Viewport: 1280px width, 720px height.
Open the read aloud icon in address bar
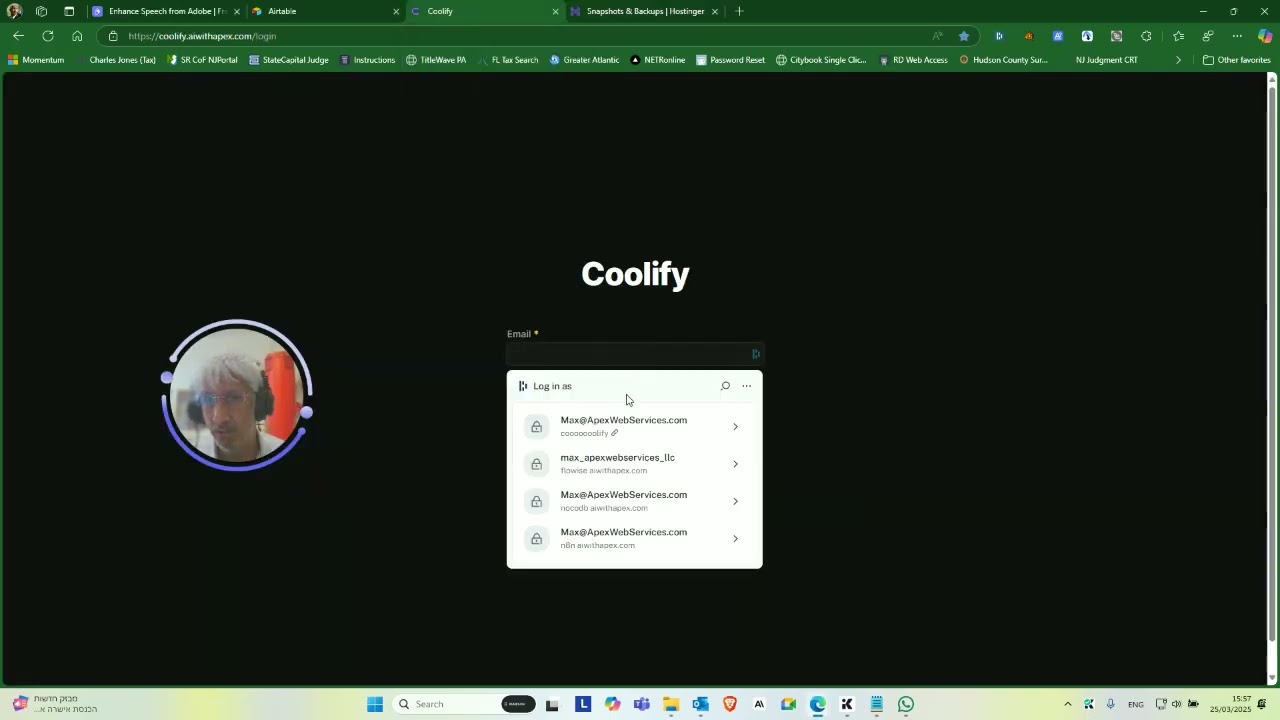point(937,36)
